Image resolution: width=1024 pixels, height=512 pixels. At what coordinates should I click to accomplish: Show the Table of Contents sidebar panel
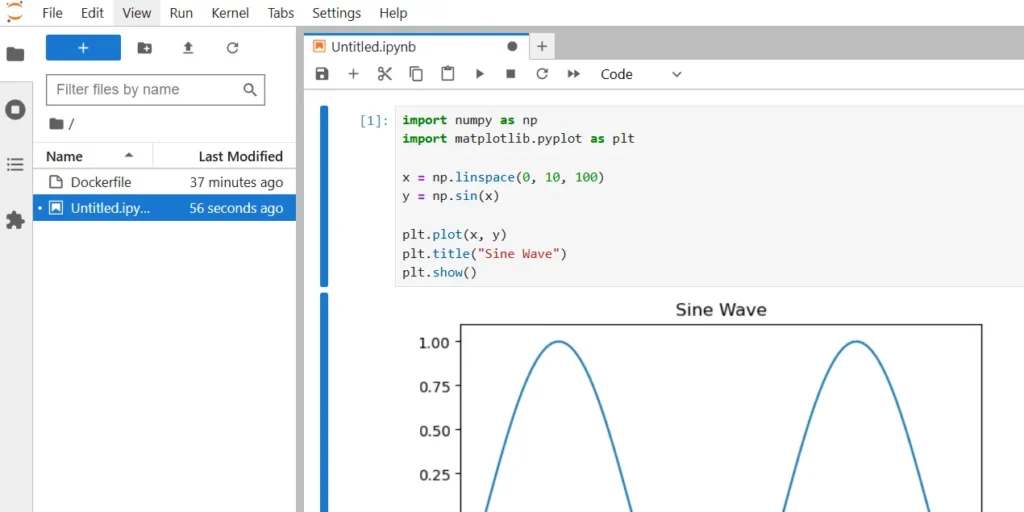point(15,165)
